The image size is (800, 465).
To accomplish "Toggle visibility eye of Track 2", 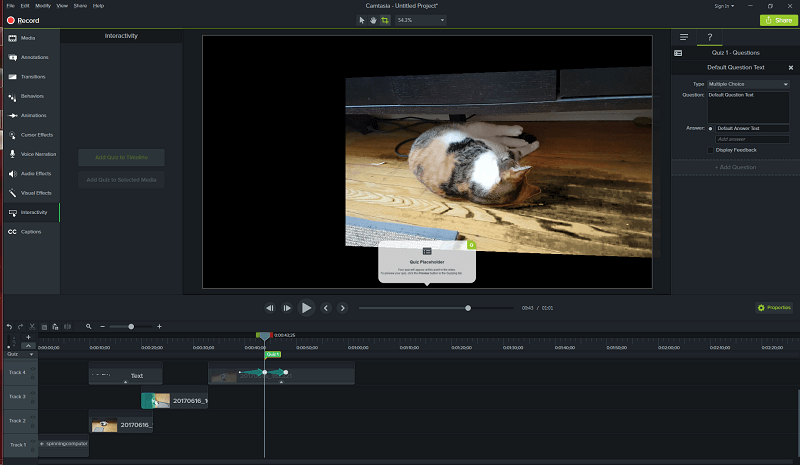I will 33,417.
